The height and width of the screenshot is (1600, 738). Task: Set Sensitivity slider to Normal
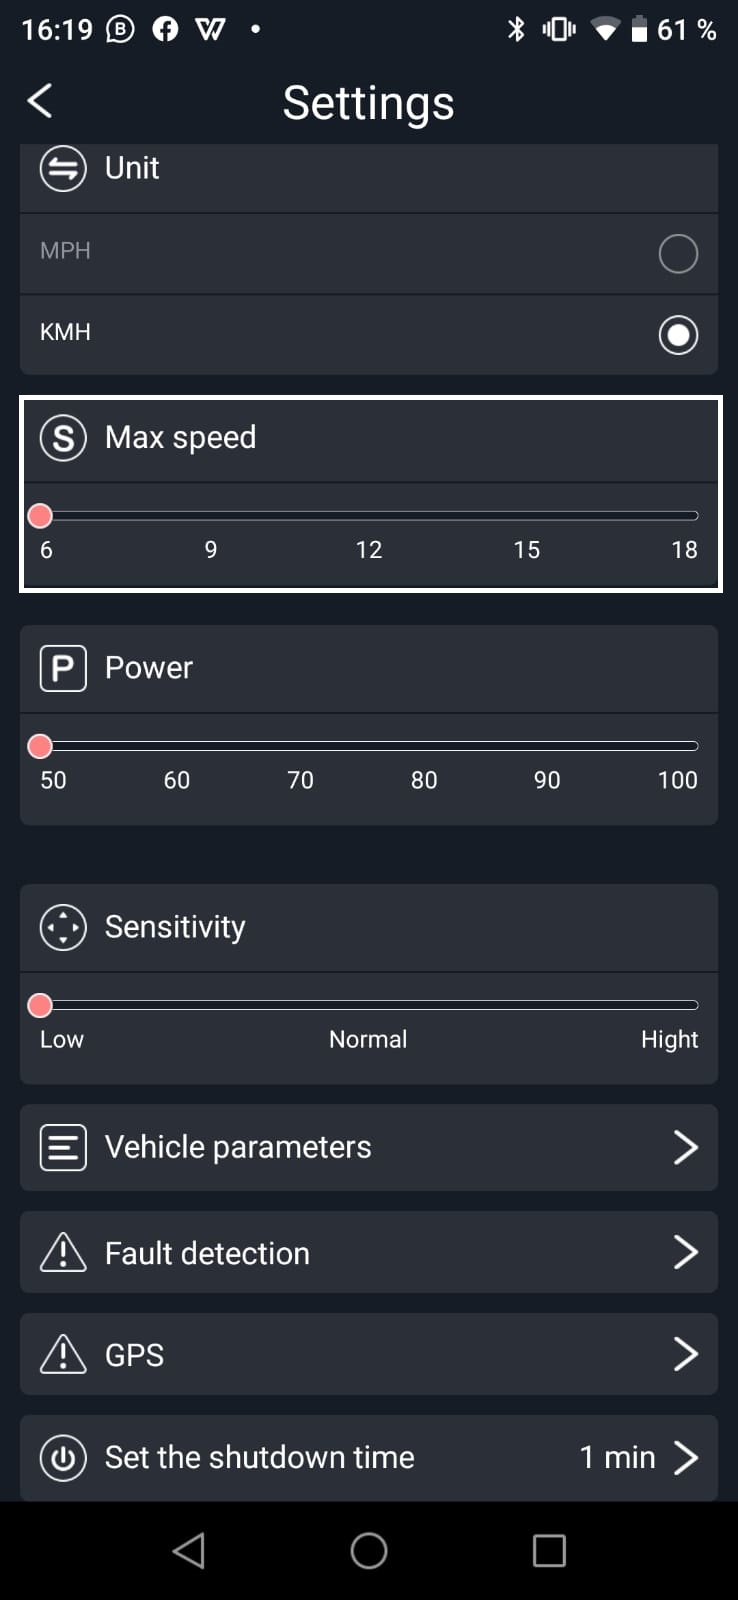[x=369, y=1005]
